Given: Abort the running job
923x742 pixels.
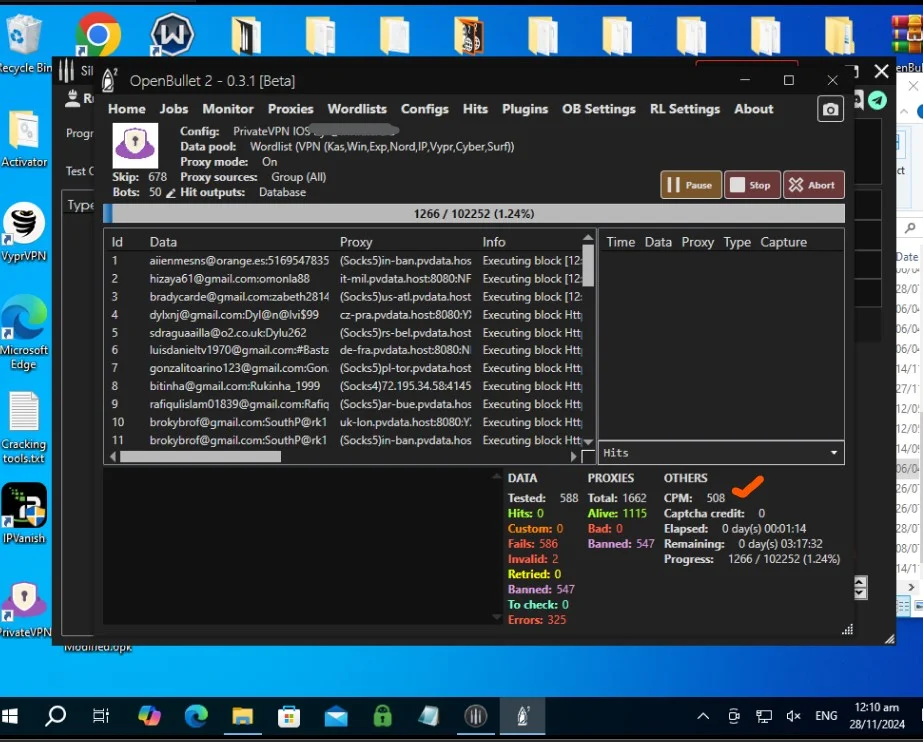Looking at the screenshot, I should click(814, 185).
